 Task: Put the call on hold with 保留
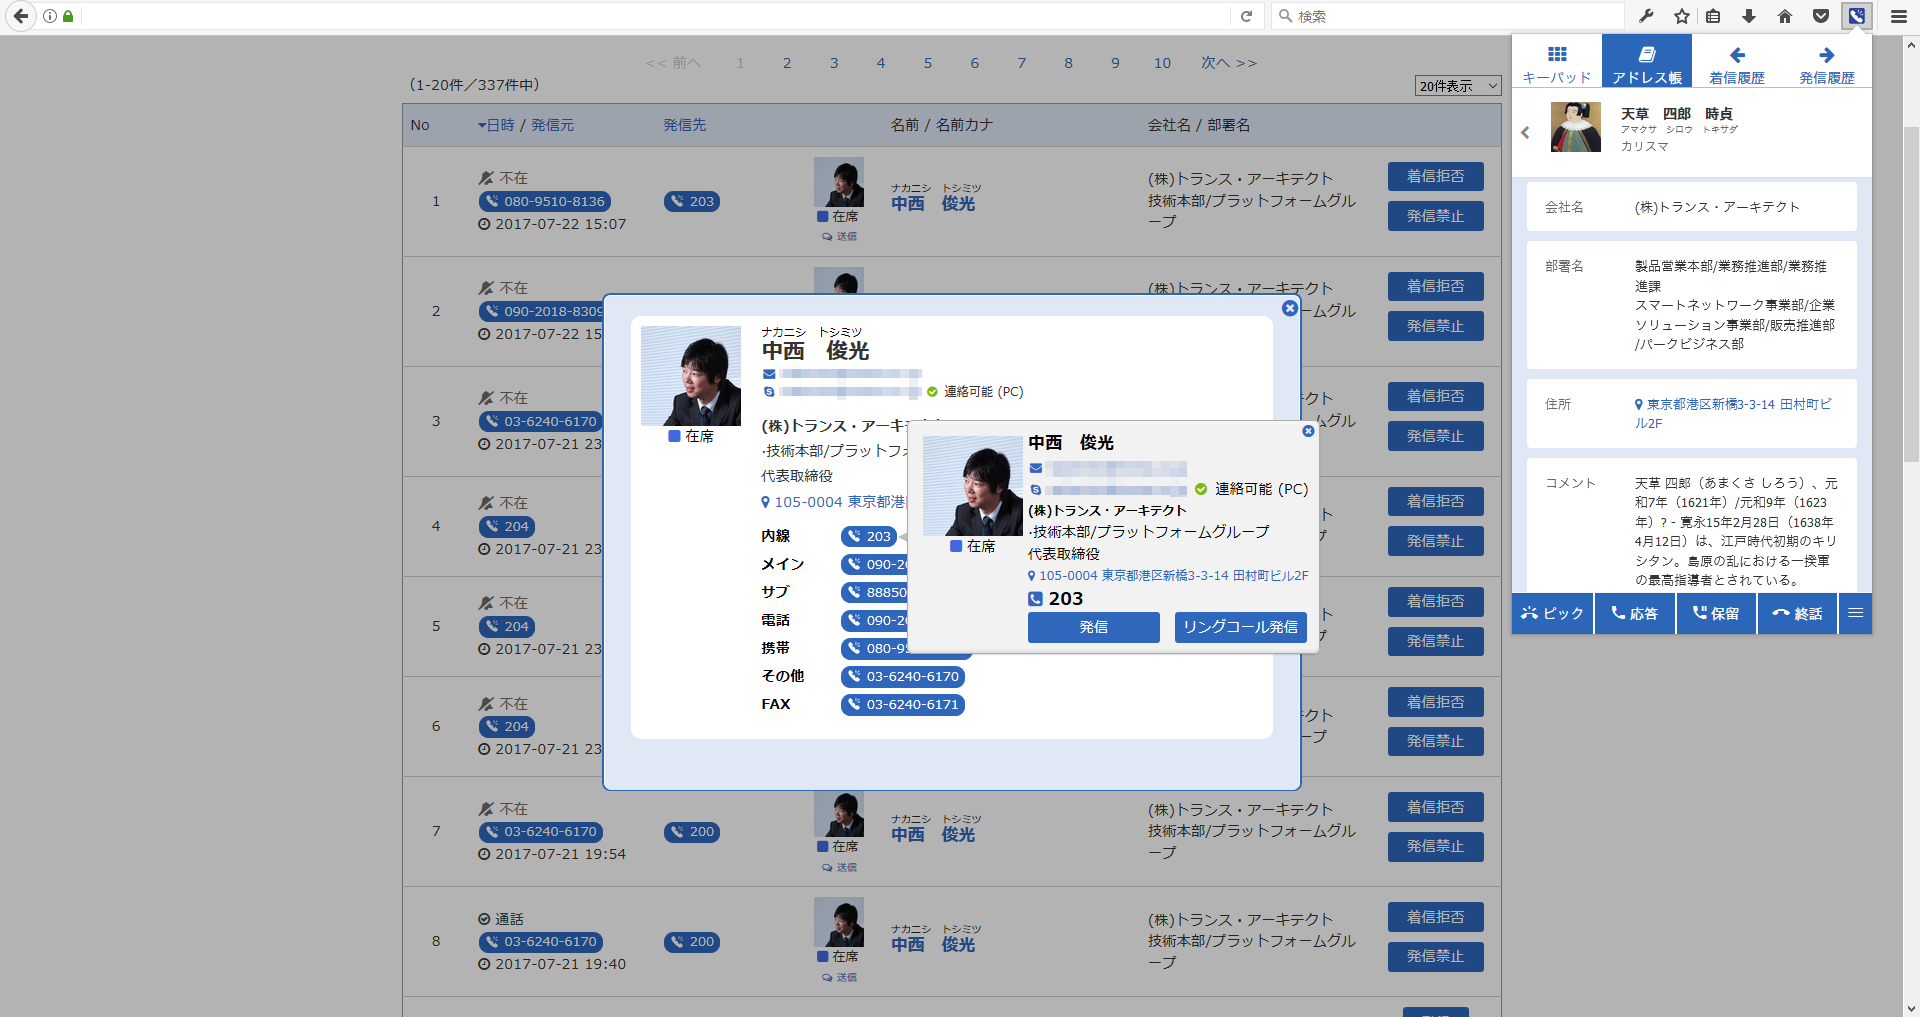pyautogui.click(x=1715, y=613)
